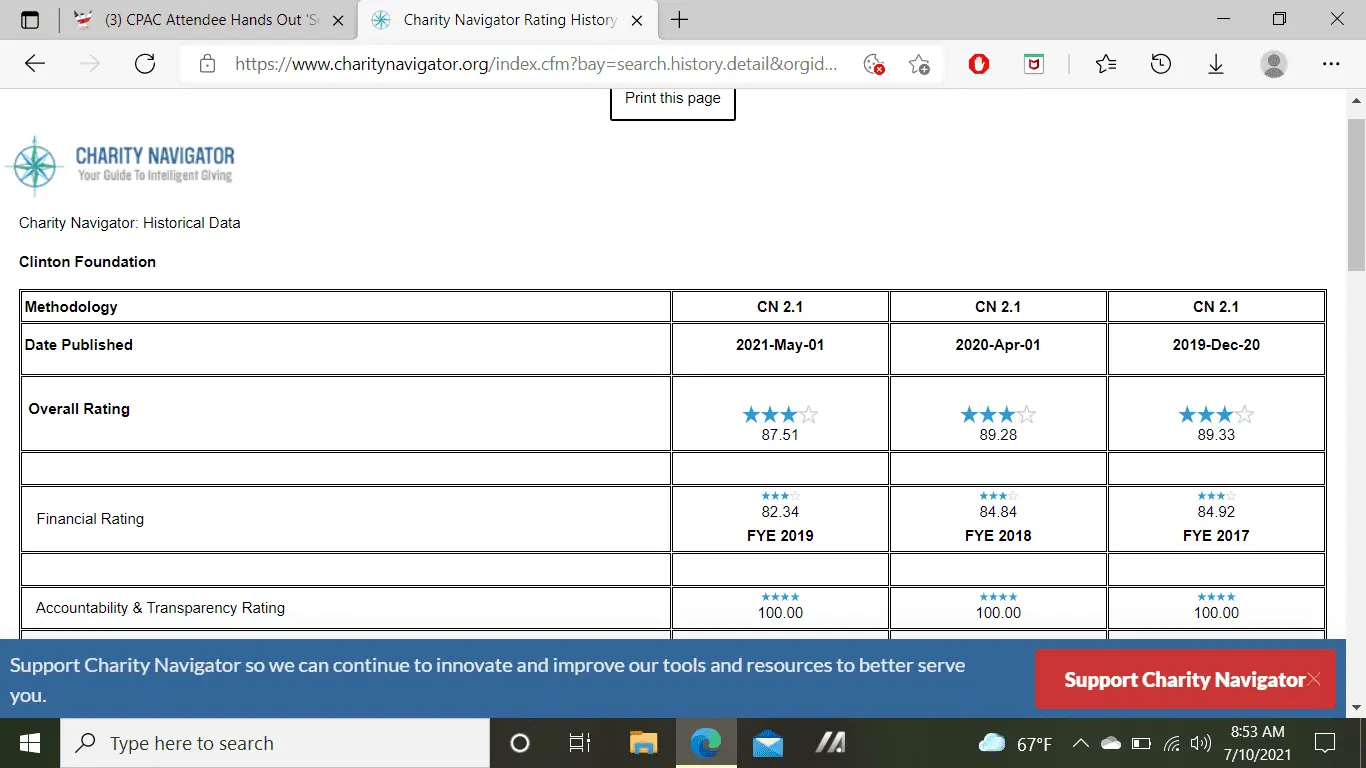1366x768 pixels.
Task: Click the URL address bar field
Action: point(535,64)
